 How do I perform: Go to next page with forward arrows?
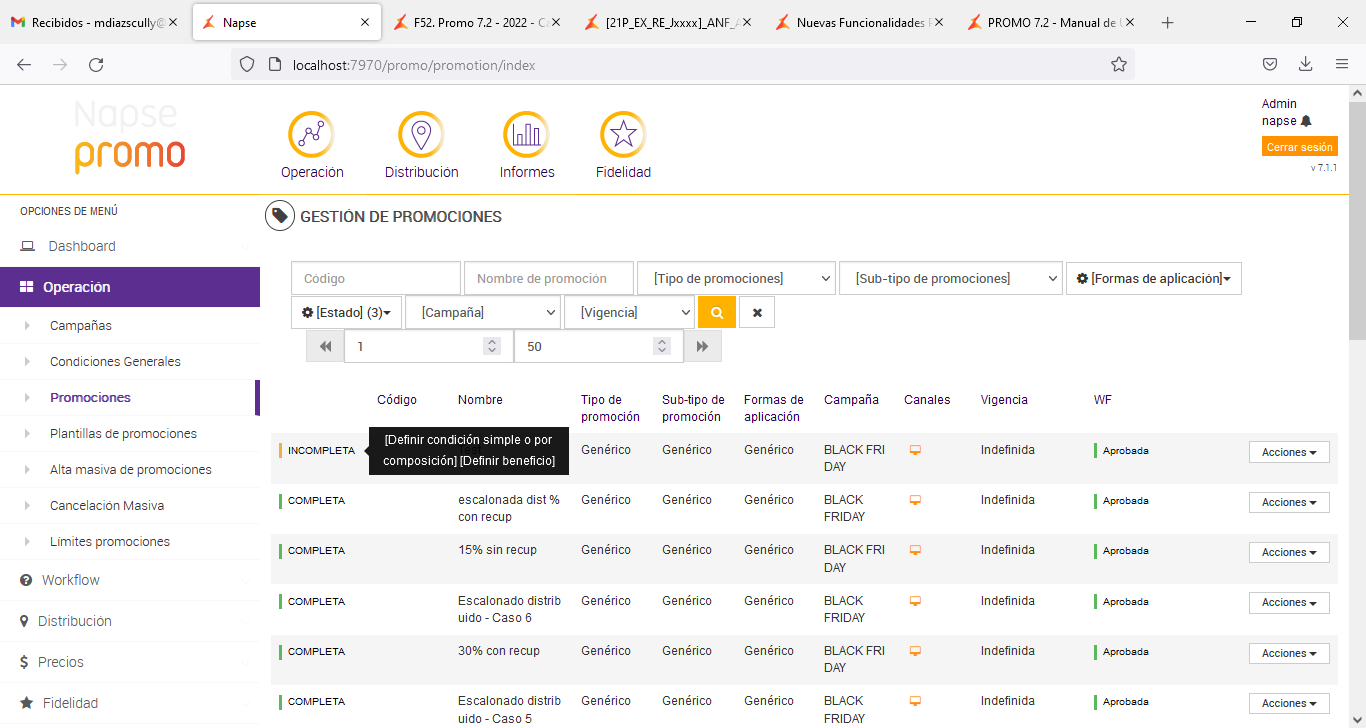pos(702,346)
